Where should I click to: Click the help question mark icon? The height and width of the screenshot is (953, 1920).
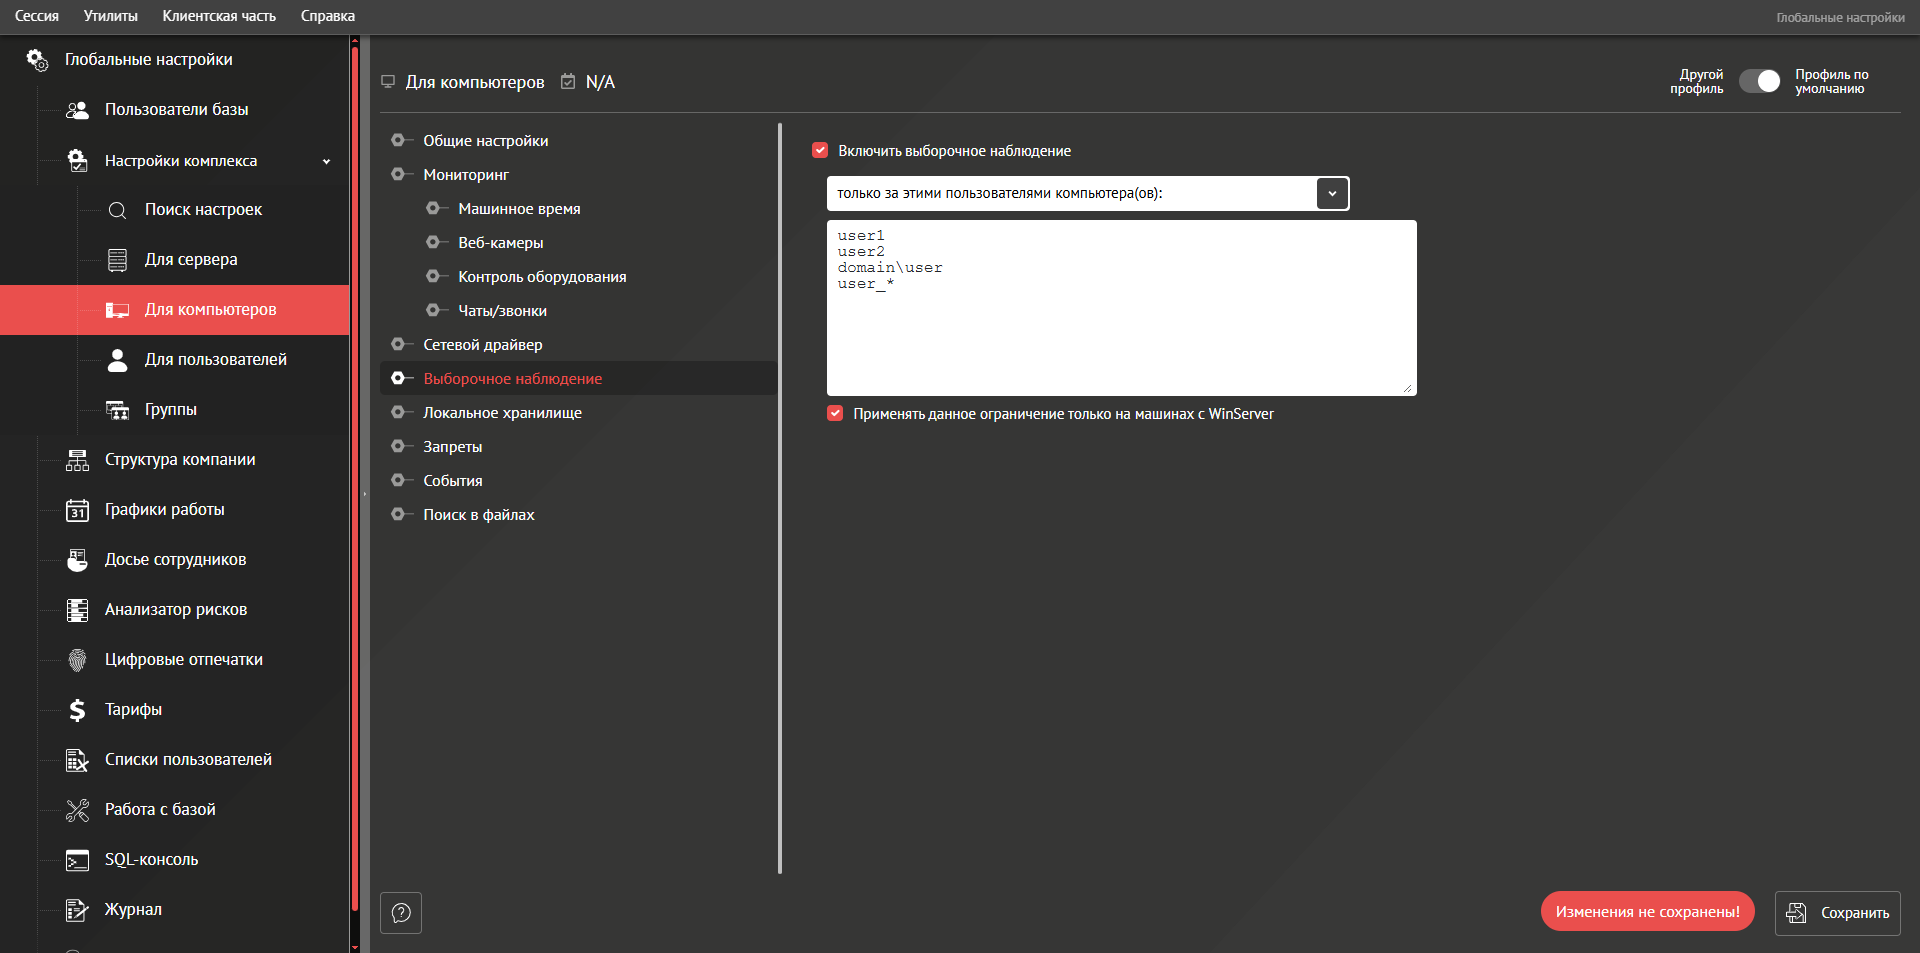pyautogui.click(x=401, y=913)
